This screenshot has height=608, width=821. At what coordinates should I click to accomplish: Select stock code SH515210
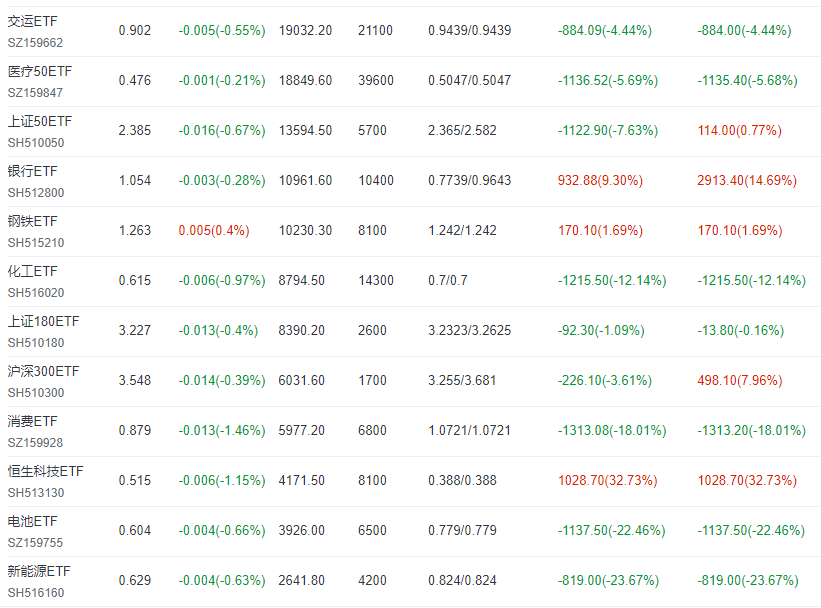(36, 242)
